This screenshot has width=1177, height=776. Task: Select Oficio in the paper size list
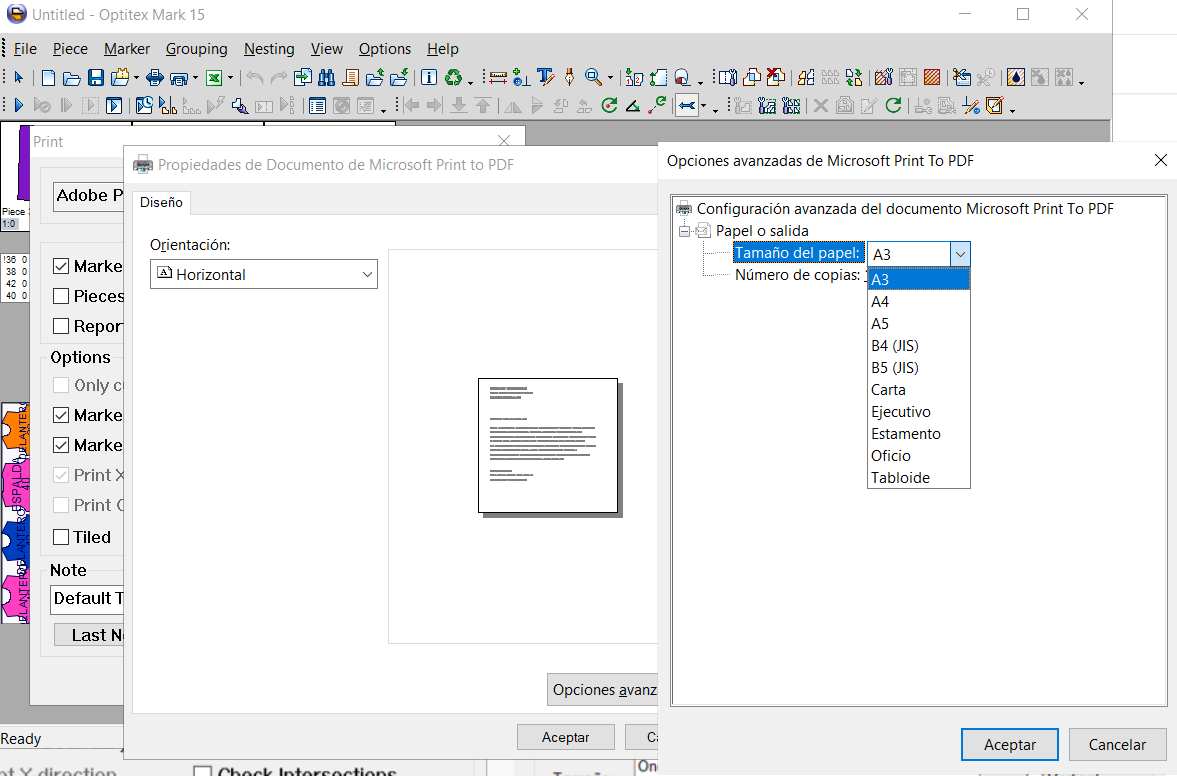coord(919,456)
